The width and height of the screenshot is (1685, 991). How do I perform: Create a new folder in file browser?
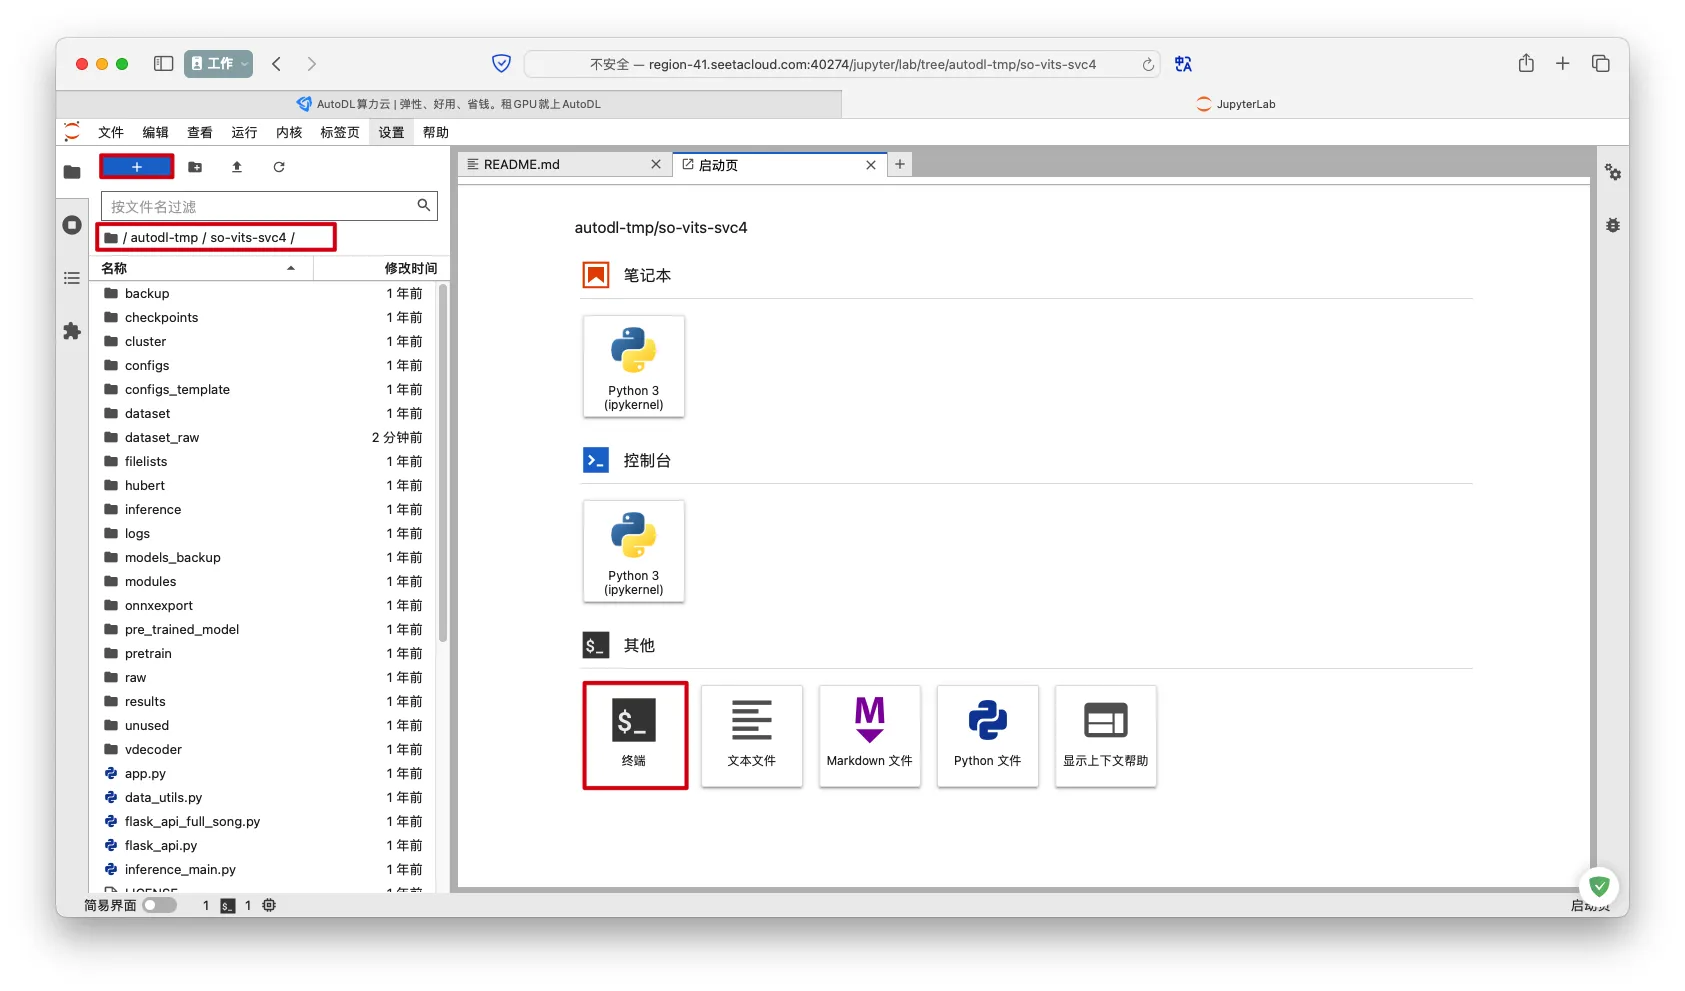(x=195, y=167)
